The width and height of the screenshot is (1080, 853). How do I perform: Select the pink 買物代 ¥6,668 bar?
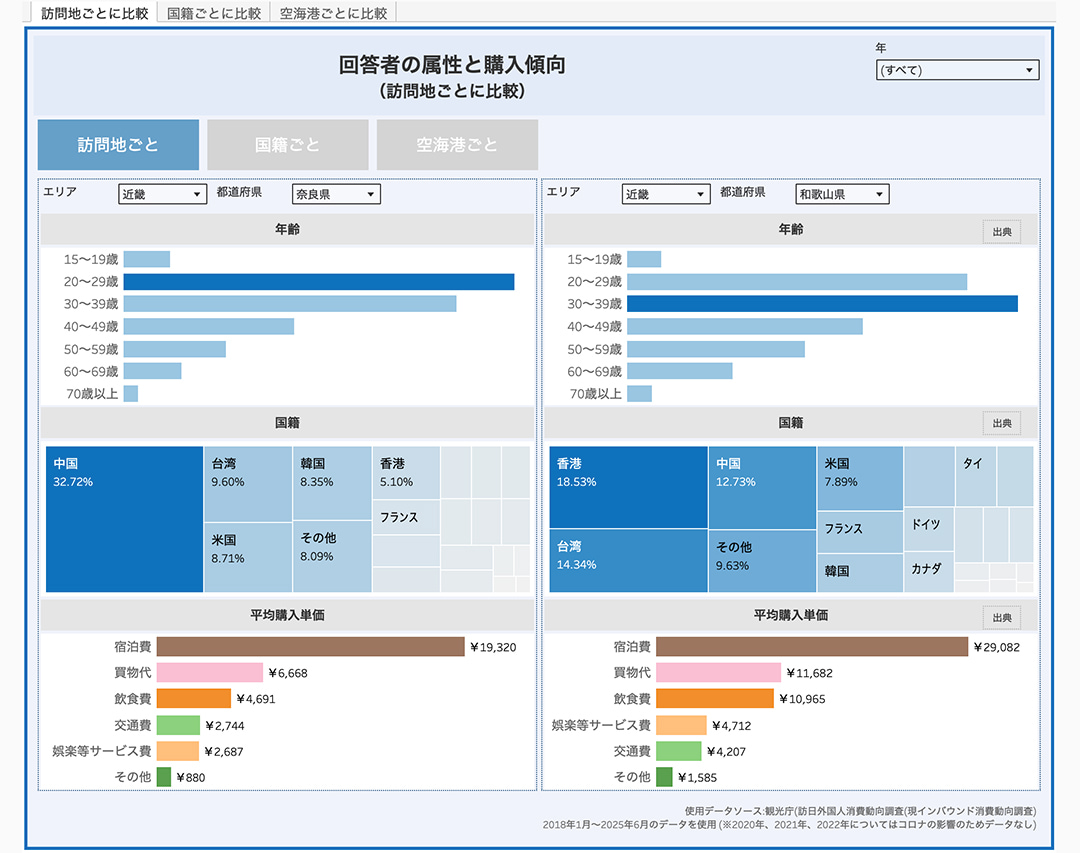pos(209,673)
